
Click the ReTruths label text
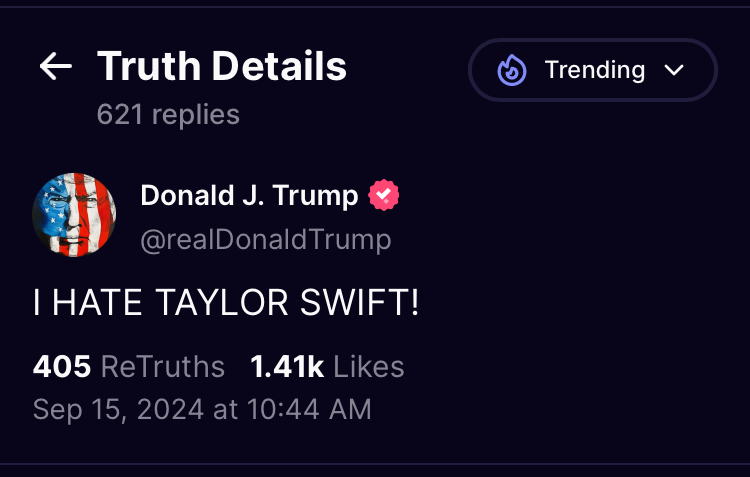(x=163, y=367)
